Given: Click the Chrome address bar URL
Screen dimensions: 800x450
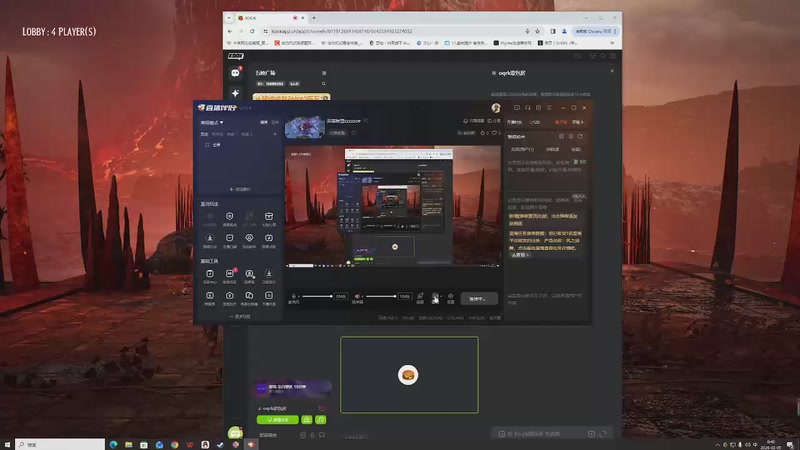Looking at the screenshot, I should pos(342,31).
